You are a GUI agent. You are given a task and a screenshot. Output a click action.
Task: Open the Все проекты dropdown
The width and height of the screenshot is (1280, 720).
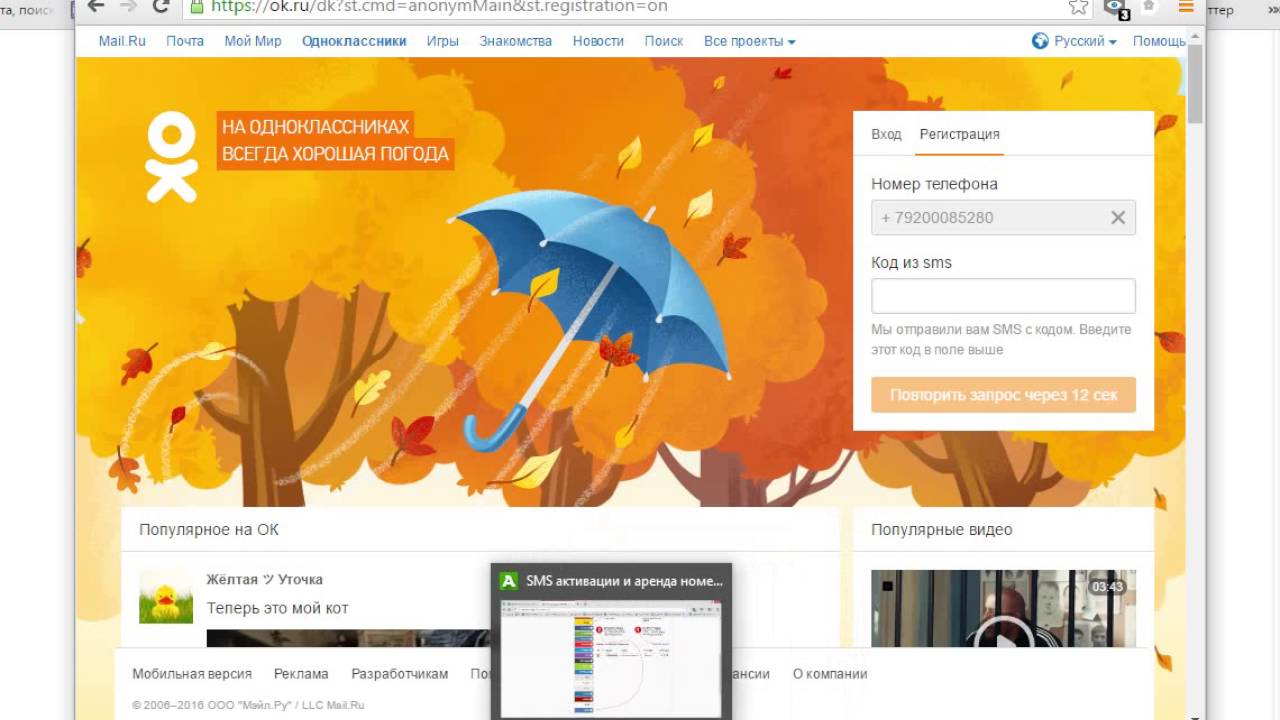tap(750, 41)
